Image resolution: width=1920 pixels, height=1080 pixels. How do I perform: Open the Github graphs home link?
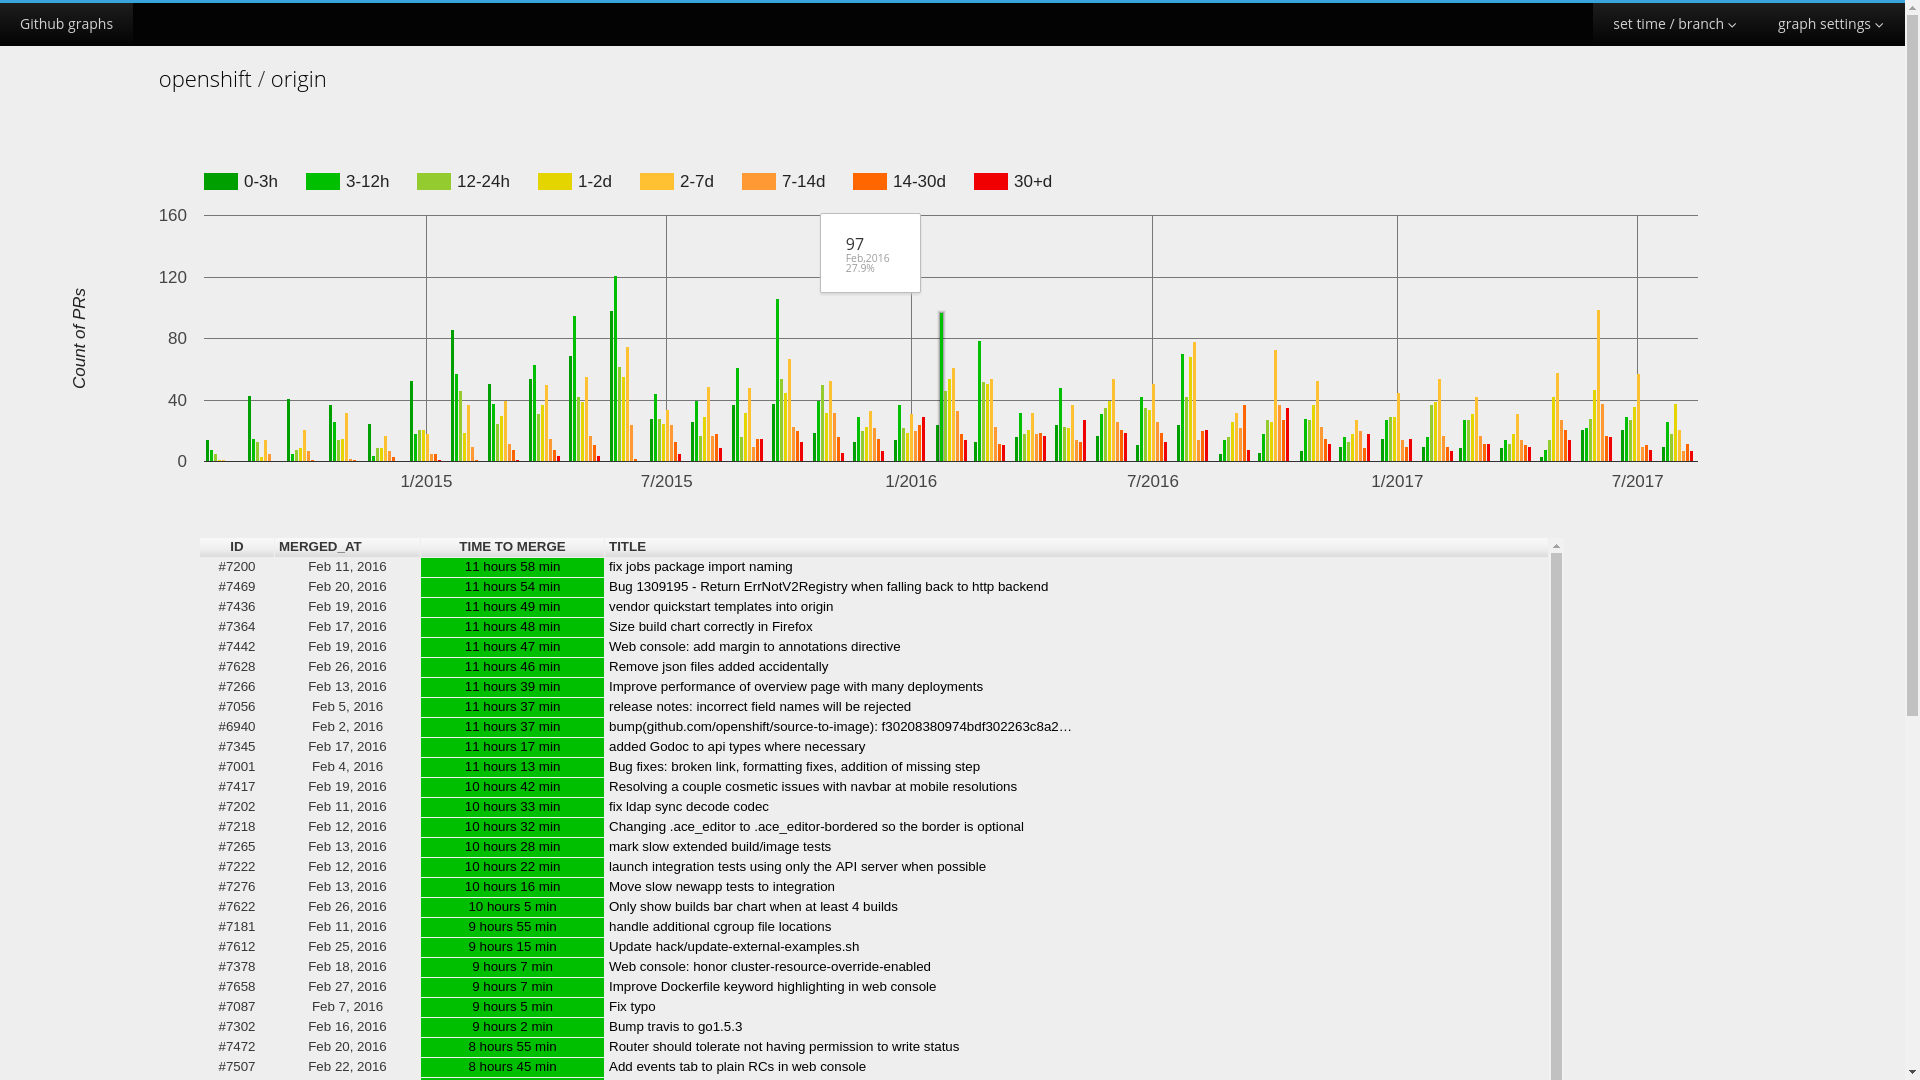tap(66, 24)
